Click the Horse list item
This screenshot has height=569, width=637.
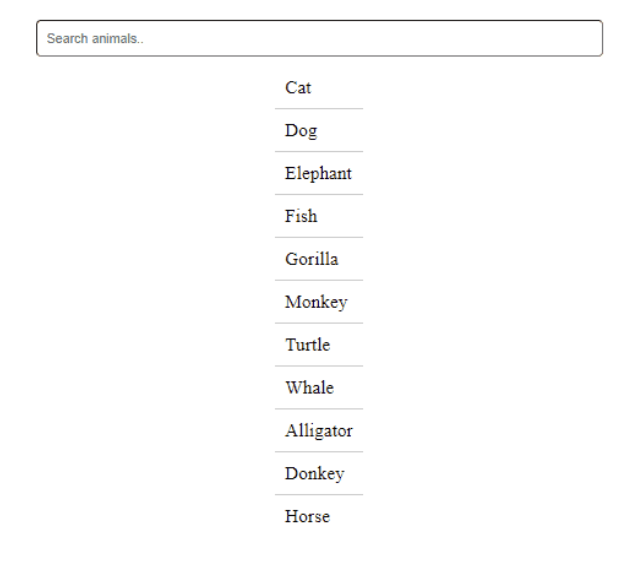pyautogui.click(x=307, y=517)
